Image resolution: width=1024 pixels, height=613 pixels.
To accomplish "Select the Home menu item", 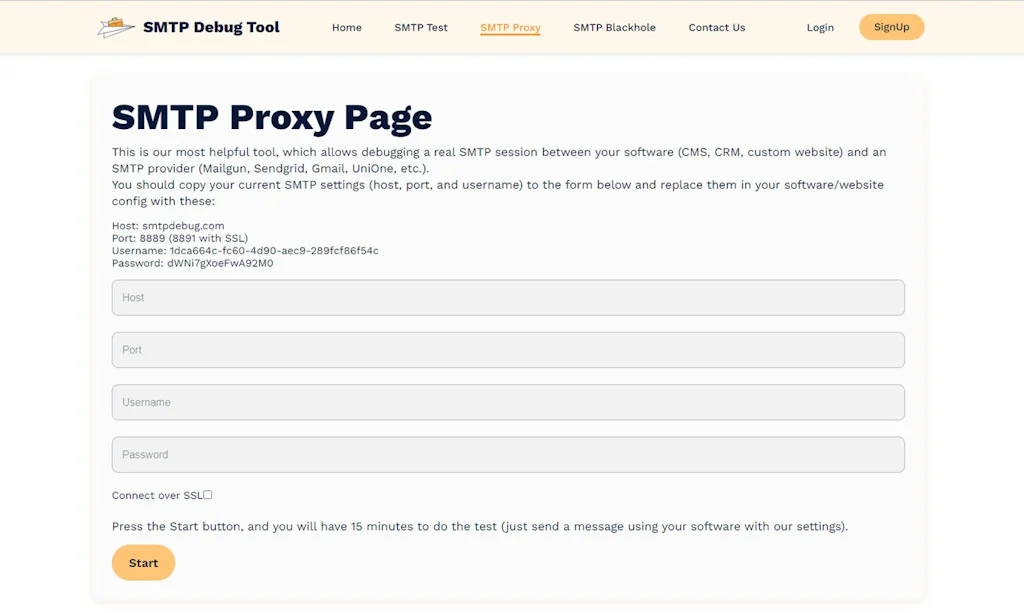I will click(346, 28).
